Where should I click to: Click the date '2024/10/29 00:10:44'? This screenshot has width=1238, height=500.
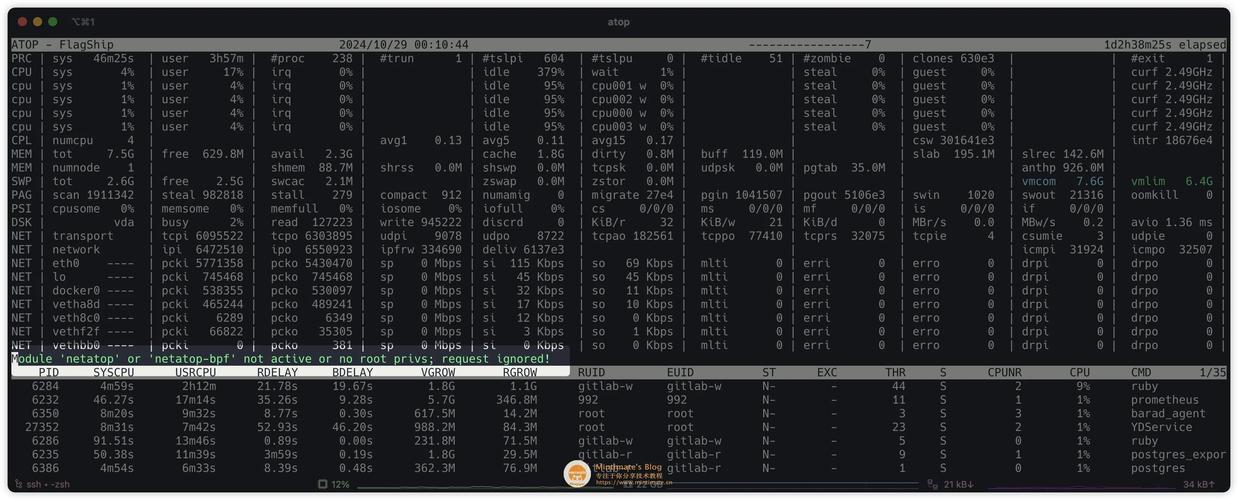pyautogui.click(x=404, y=45)
